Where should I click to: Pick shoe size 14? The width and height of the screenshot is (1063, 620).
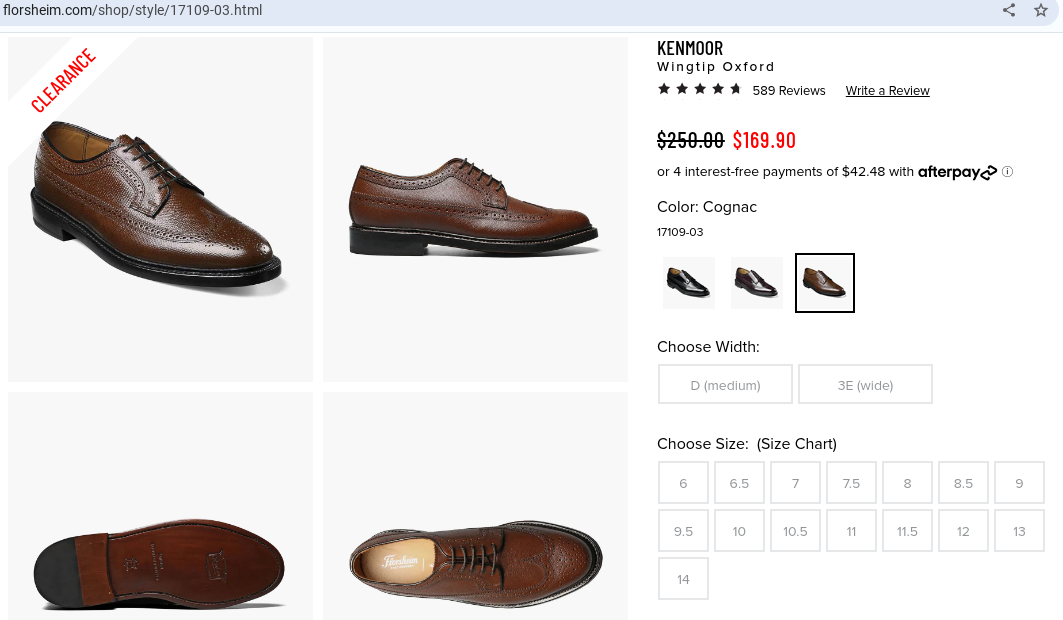(x=683, y=579)
